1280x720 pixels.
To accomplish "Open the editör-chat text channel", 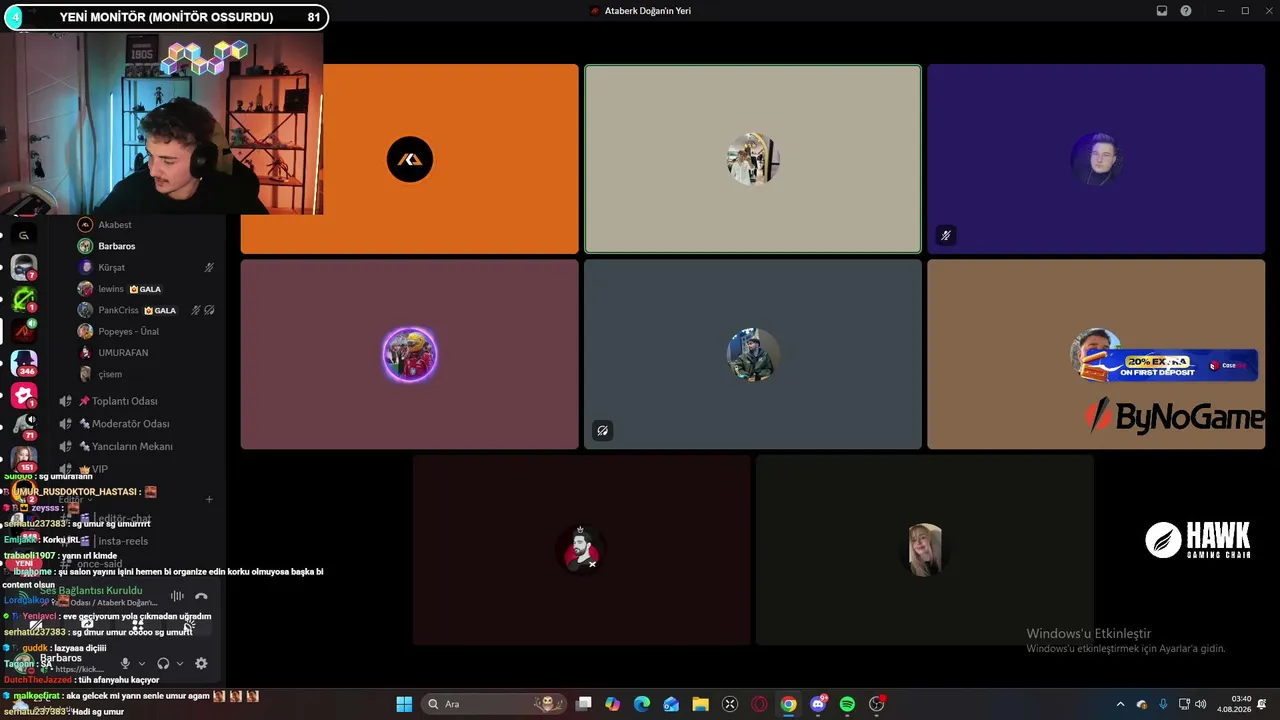I will [x=137, y=519].
